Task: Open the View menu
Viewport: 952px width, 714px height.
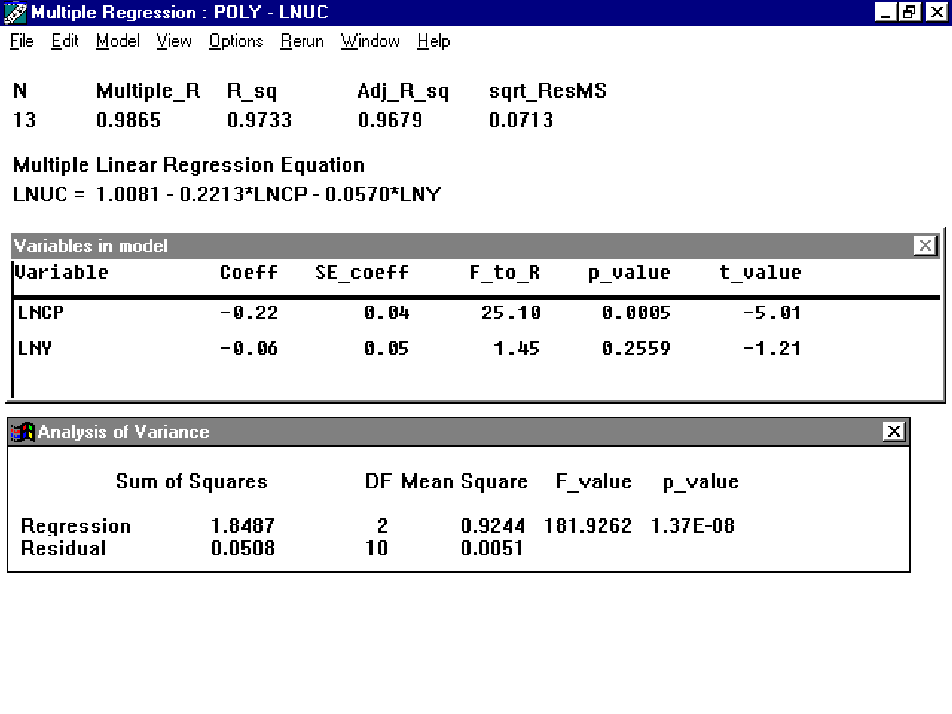Action: point(174,41)
